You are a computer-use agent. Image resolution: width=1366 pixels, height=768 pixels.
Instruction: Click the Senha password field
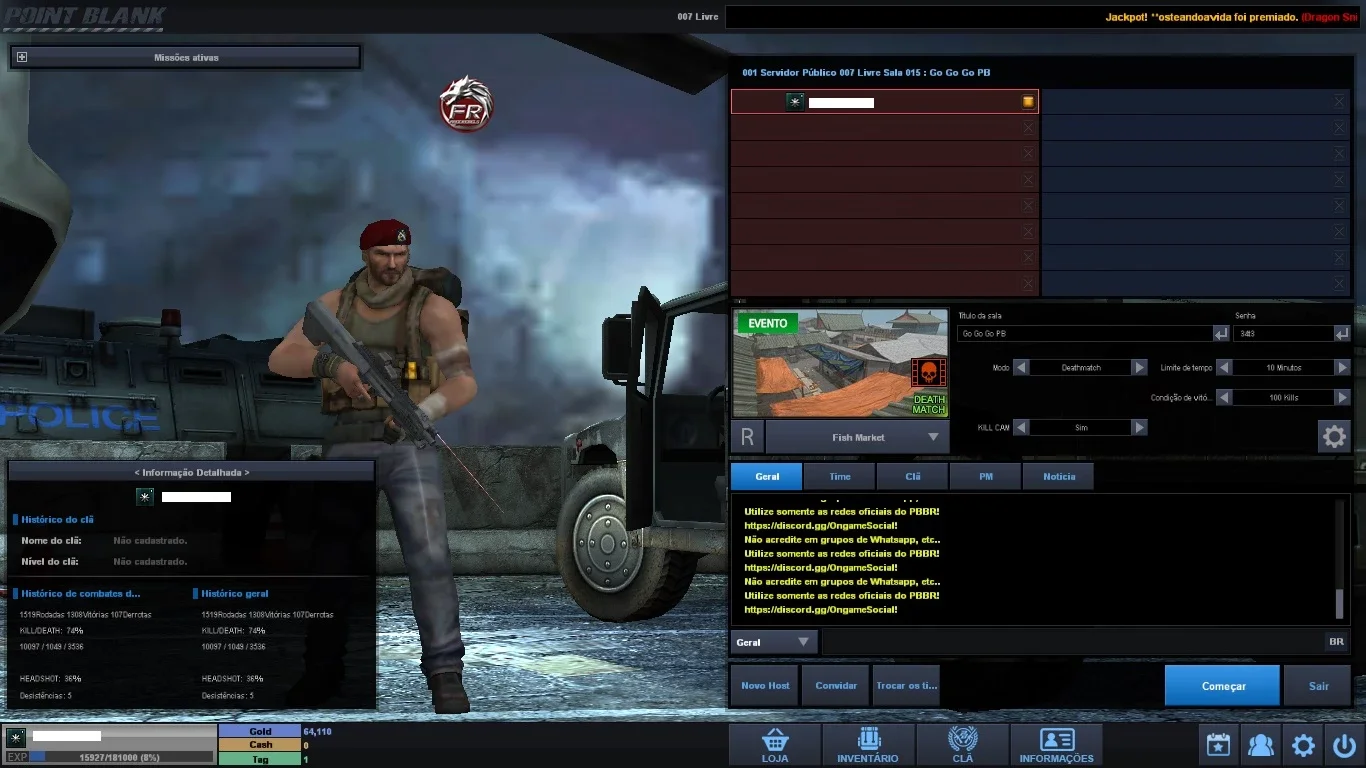(1283, 333)
